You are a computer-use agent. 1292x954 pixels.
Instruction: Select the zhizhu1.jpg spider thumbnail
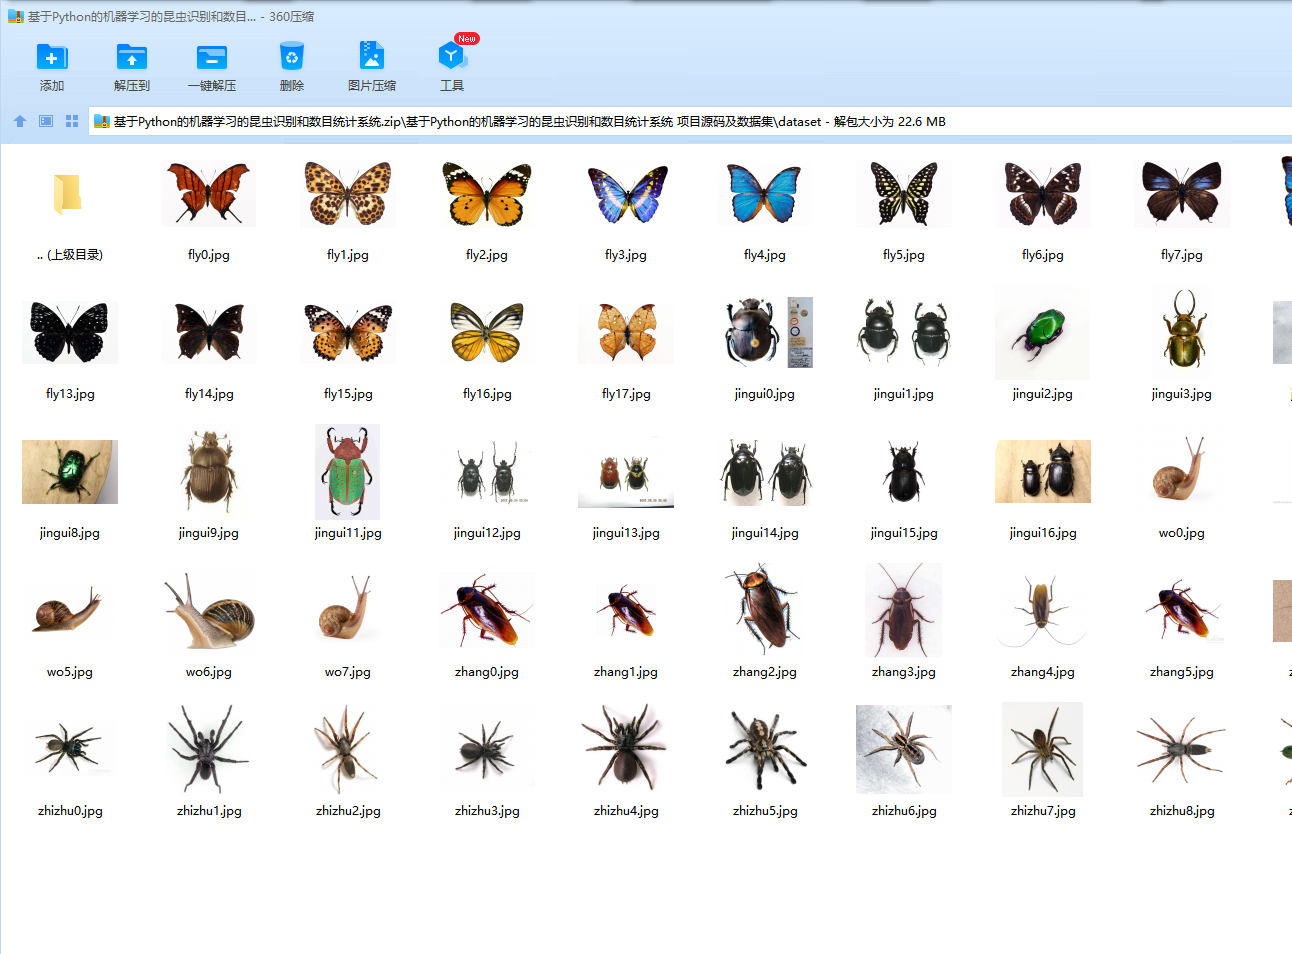pyautogui.click(x=209, y=748)
